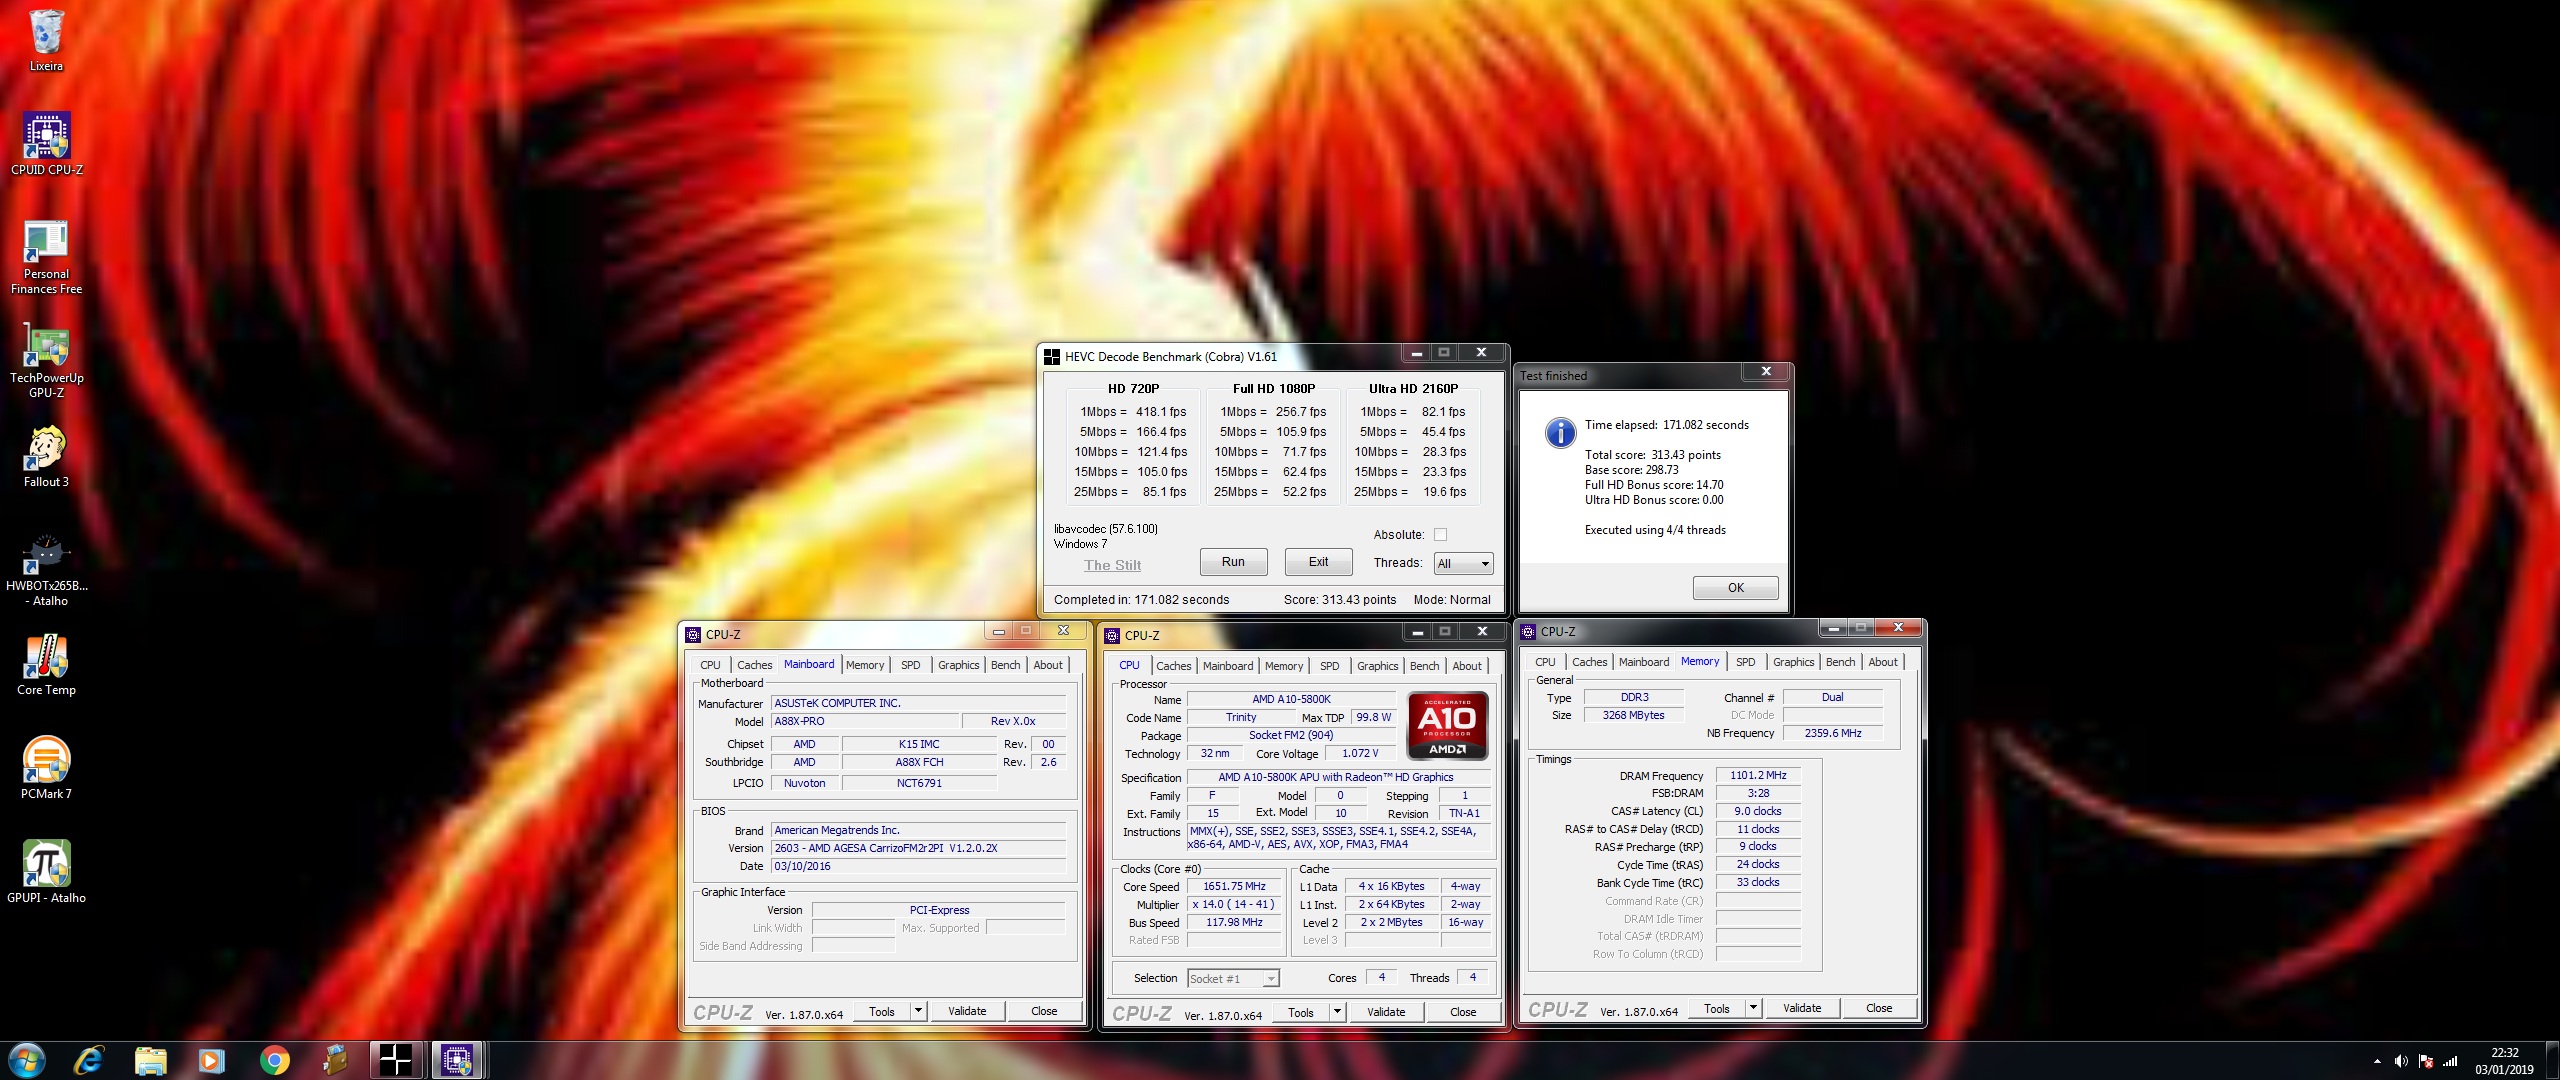Open Windows Media Player from the taskbar

tap(211, 1060)
